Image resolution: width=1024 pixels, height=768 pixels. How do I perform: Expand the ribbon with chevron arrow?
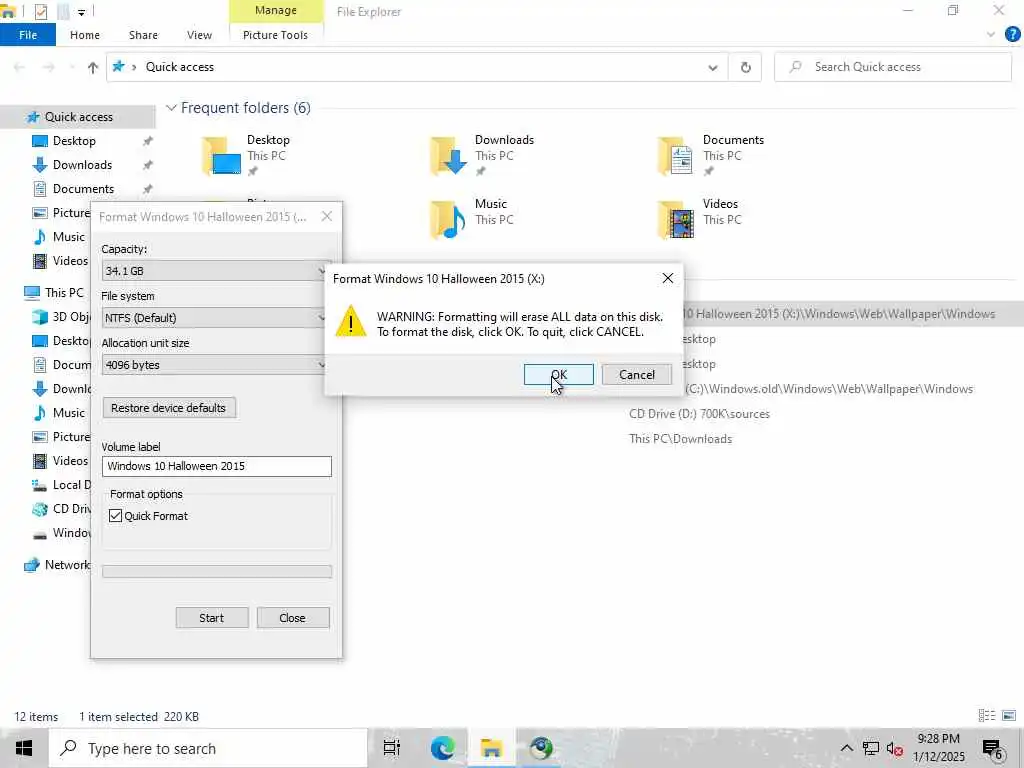[x=991, y=35]
